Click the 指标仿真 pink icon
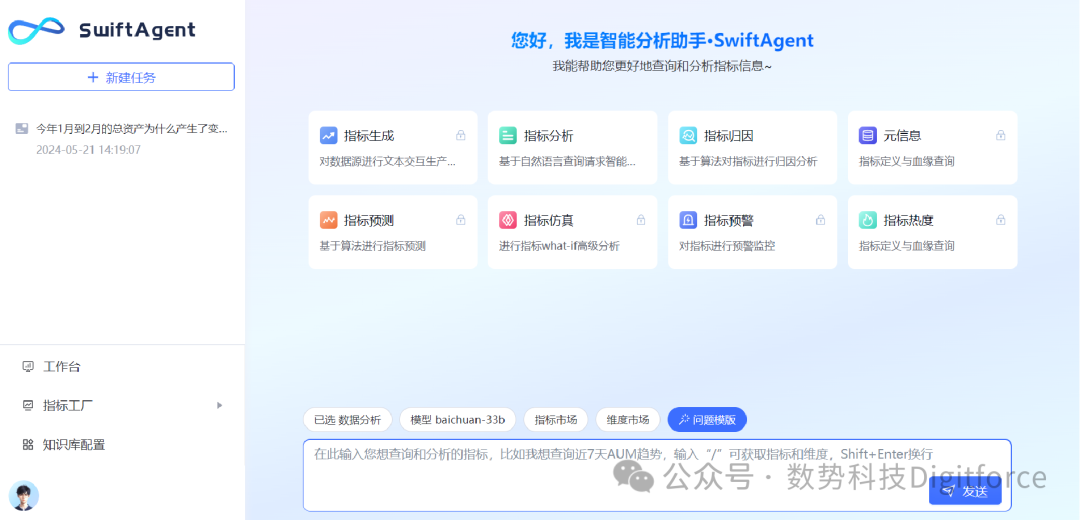The width and height of the screenshot is (1080, 520). coord(508,220)
